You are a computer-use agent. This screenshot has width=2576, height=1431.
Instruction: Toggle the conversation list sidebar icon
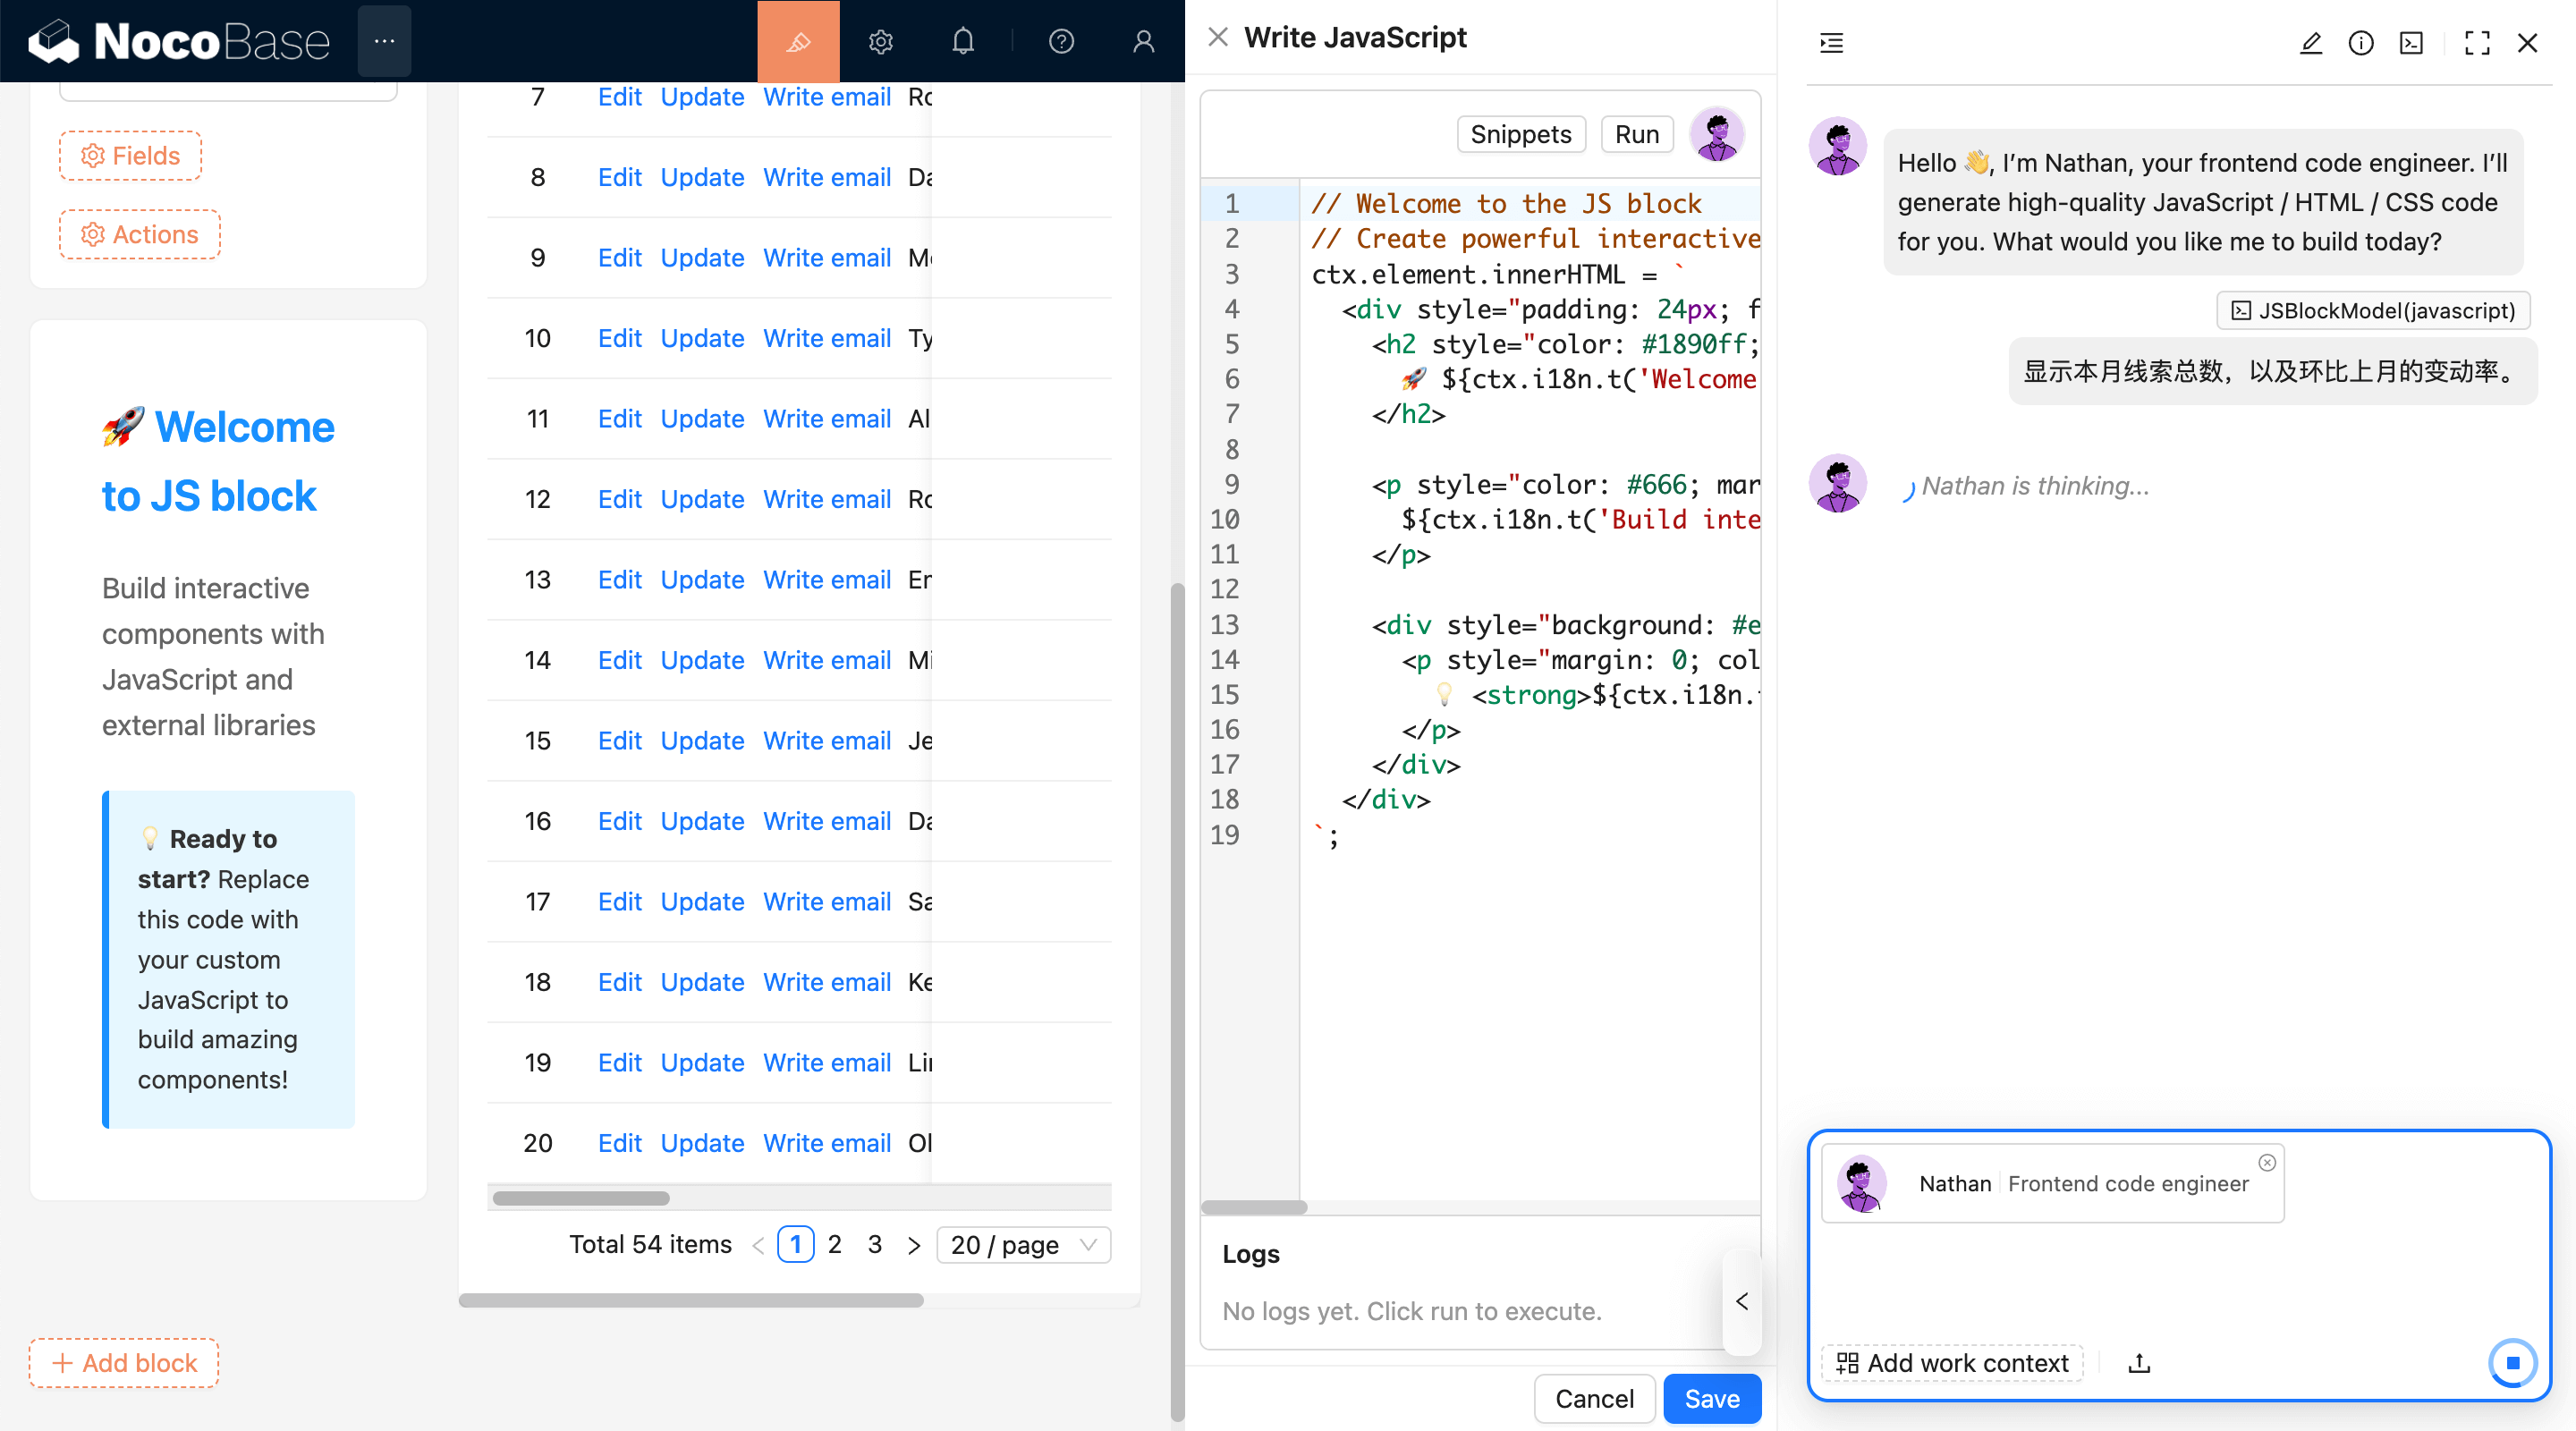(x=1831, y=43)
